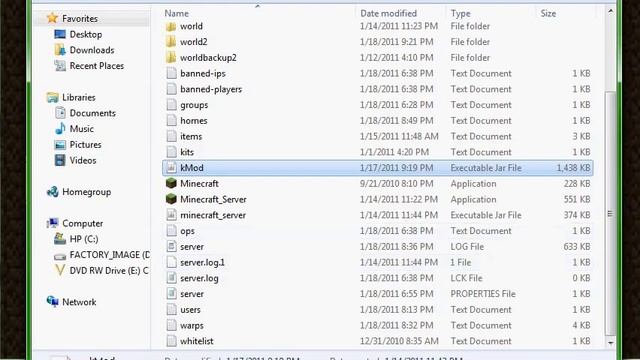640x360 pixels.
Task: Go to Recent Places
Action: point(97,66)
